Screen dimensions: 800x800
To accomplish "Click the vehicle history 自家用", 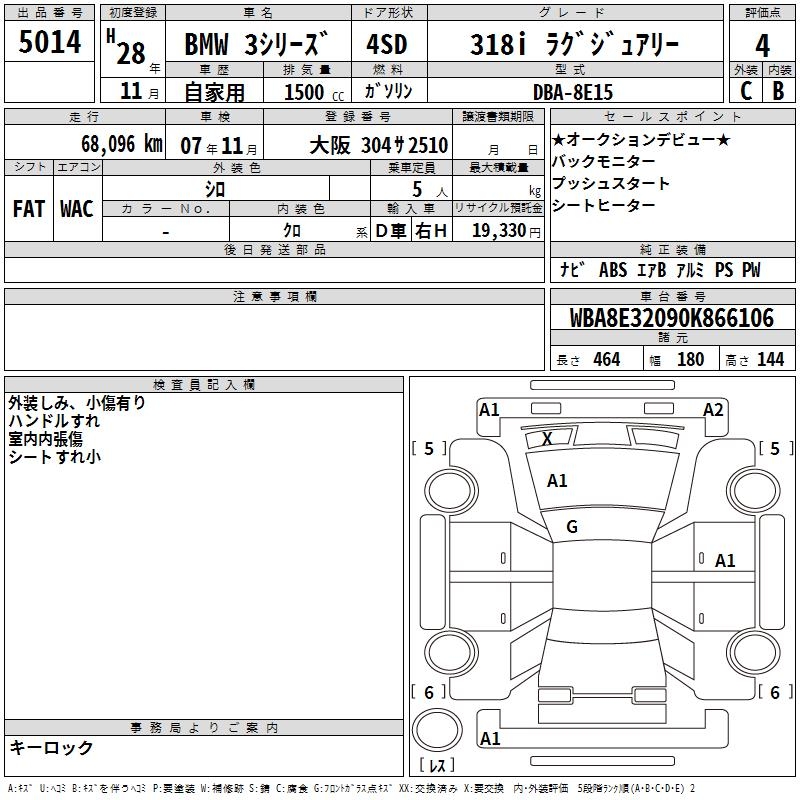I will pyautogui.click(x=214, y=92).
